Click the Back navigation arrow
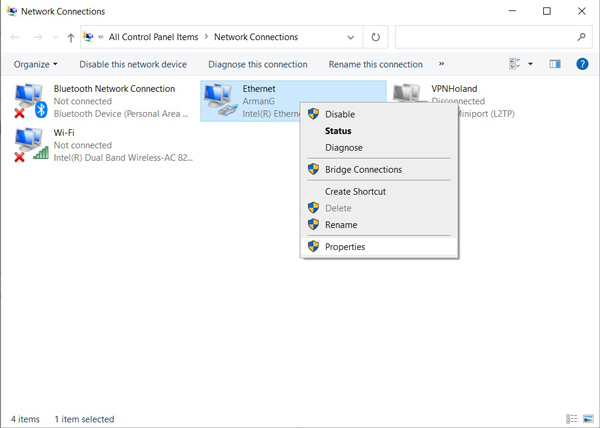 click(15, 37)
